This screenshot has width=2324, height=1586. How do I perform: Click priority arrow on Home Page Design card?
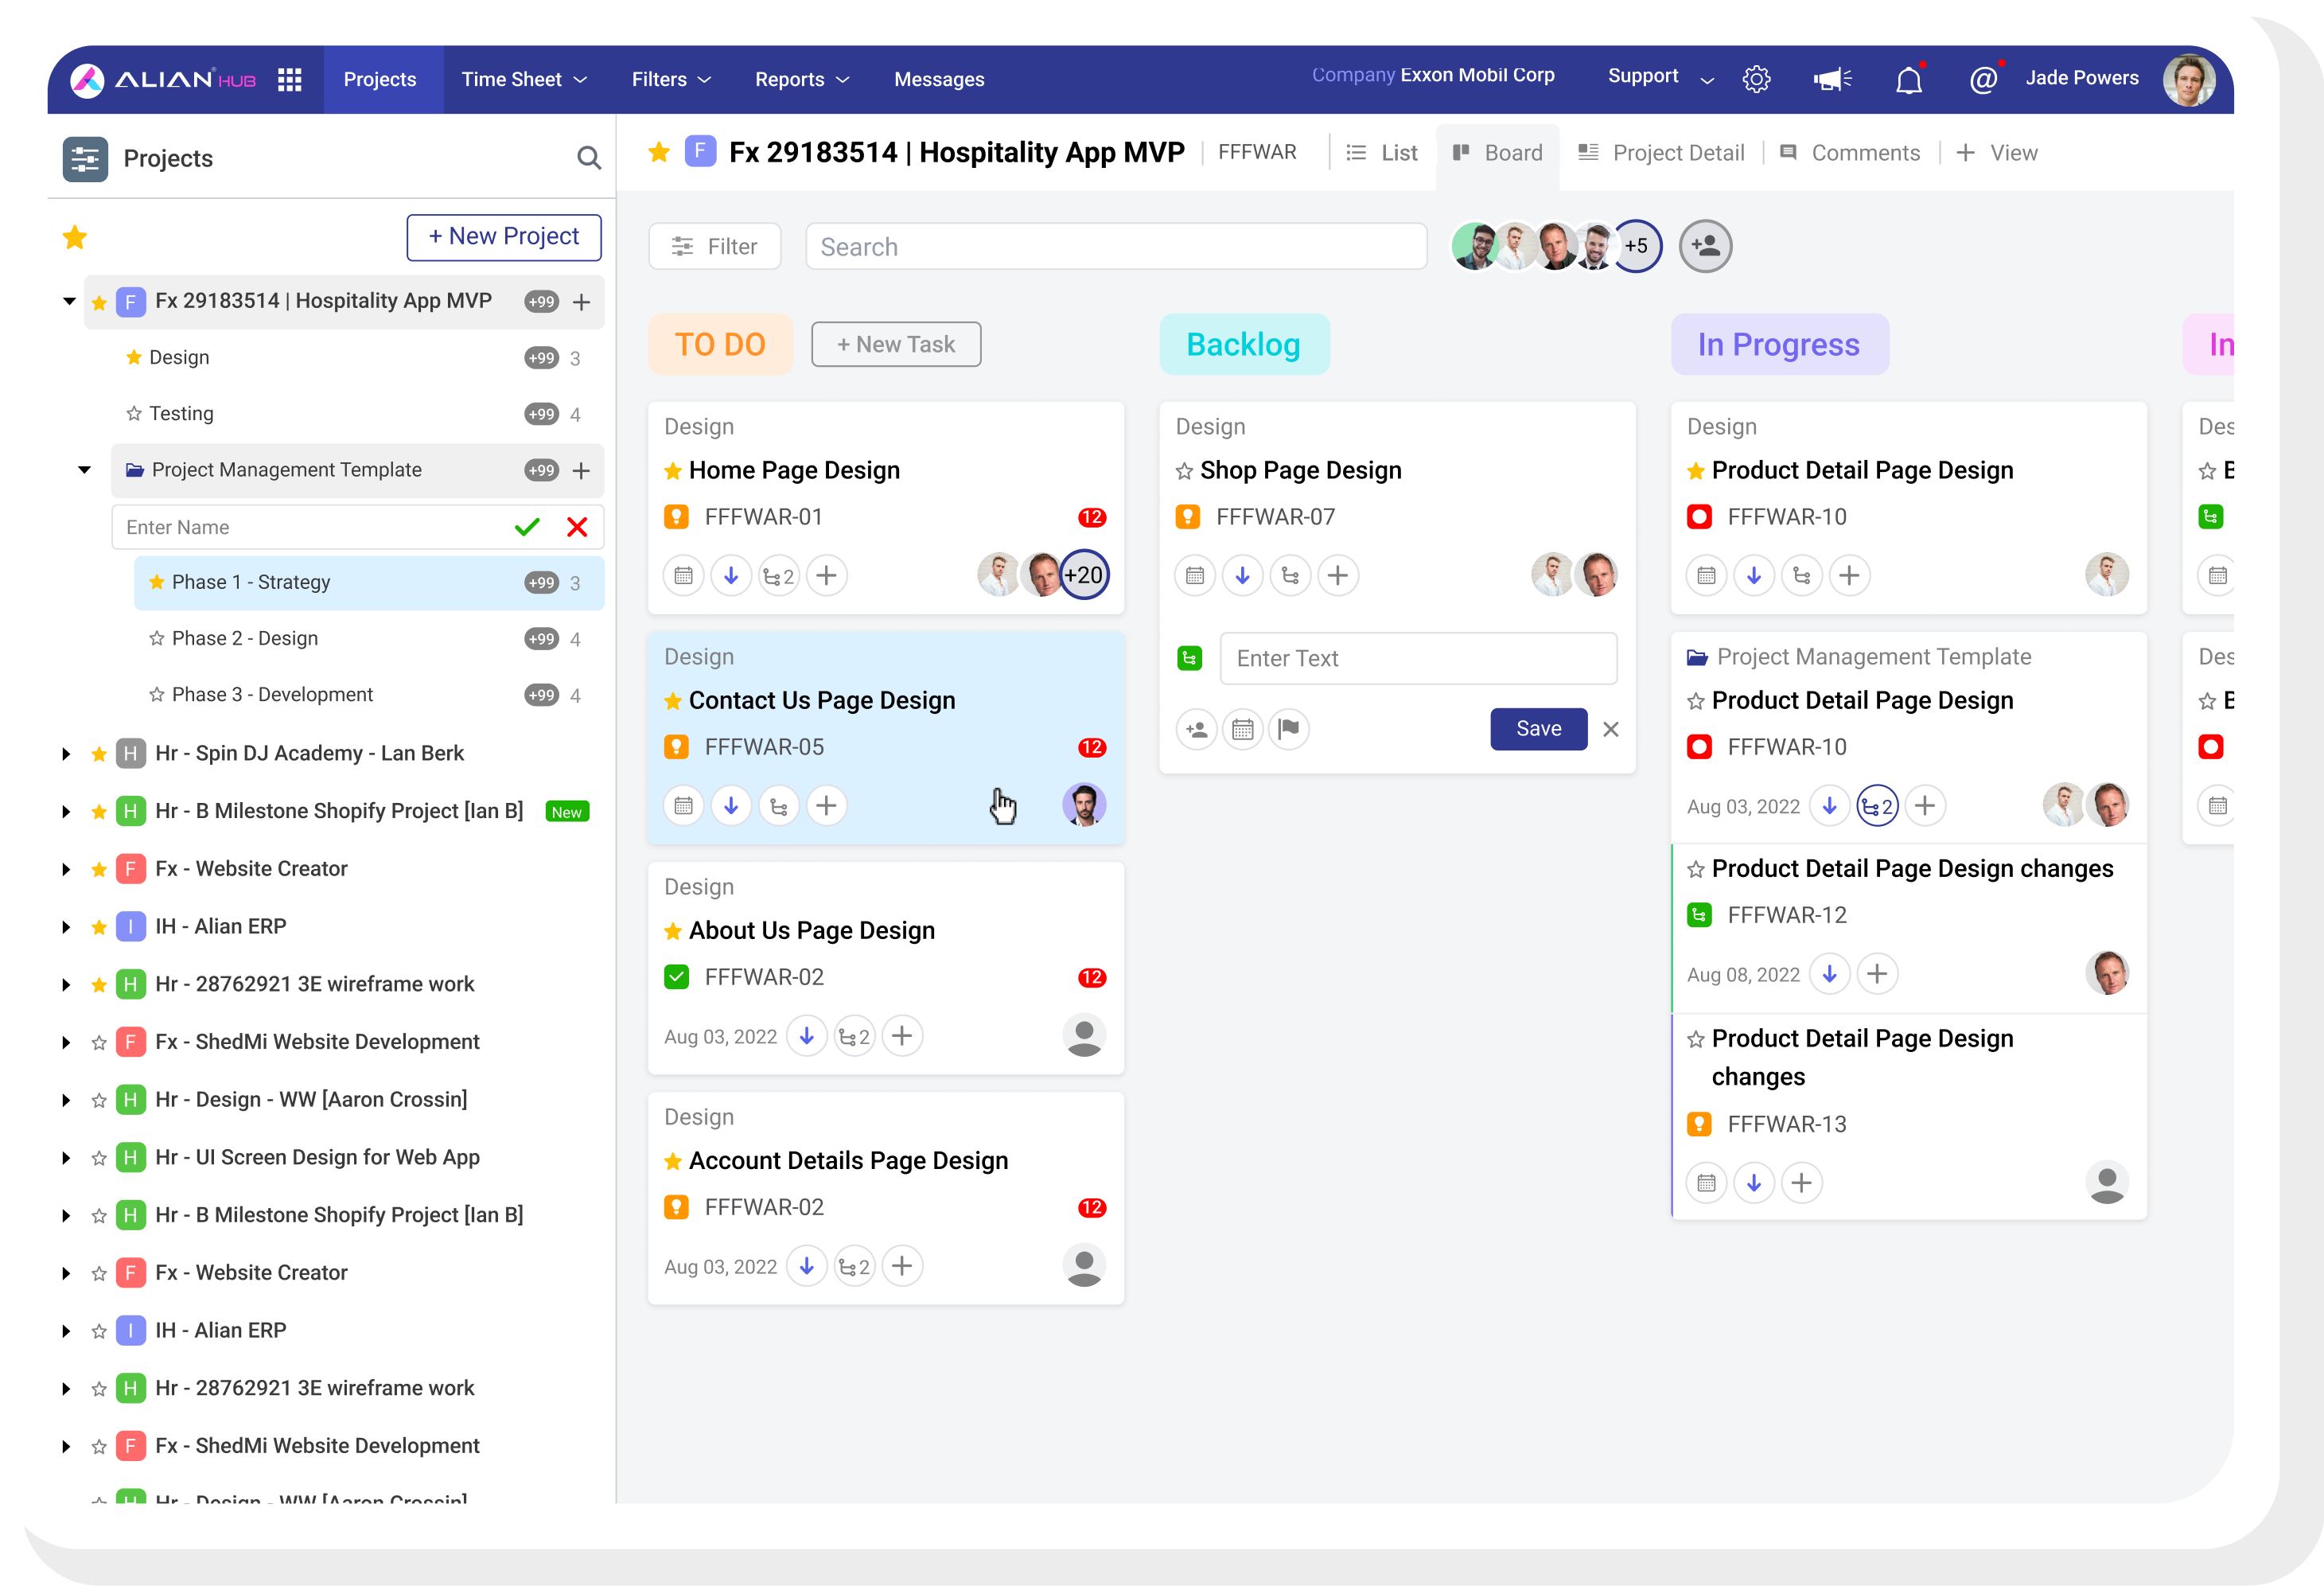[x=731, y=576]
